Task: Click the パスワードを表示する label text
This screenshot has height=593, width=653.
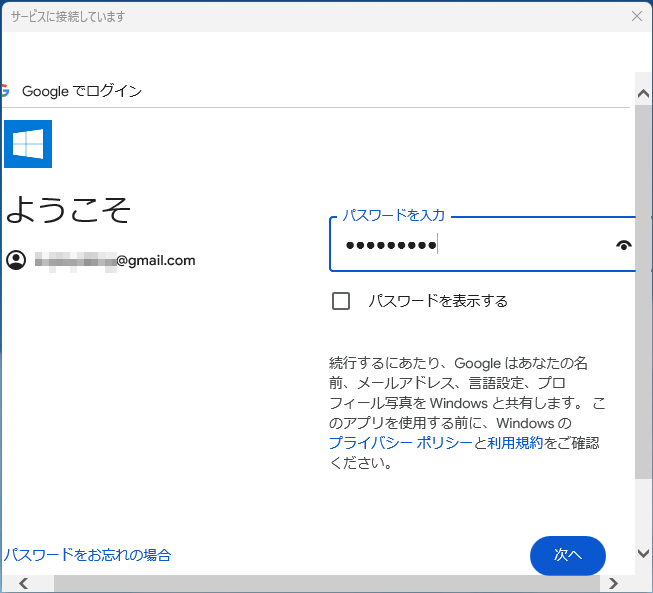Action: [x=438, y=301]
